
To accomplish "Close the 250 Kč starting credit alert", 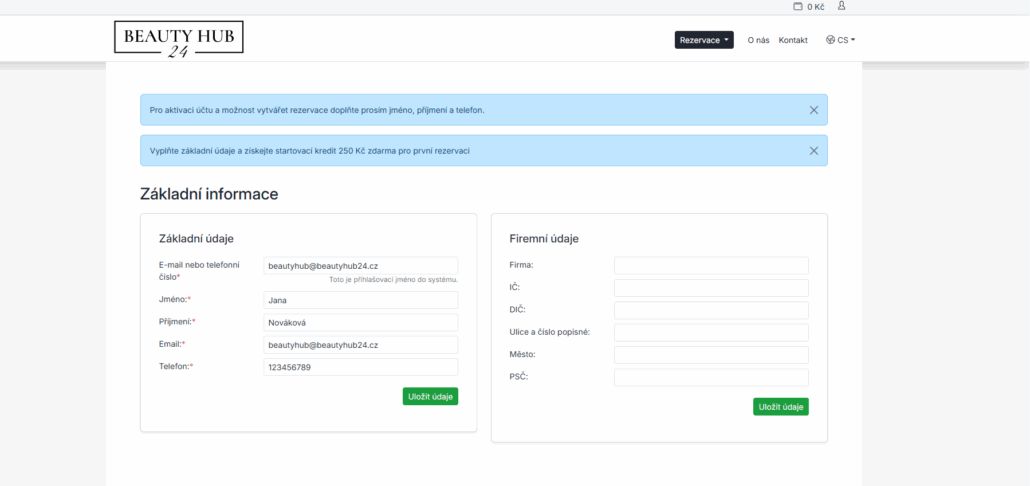I will [813, 151].
